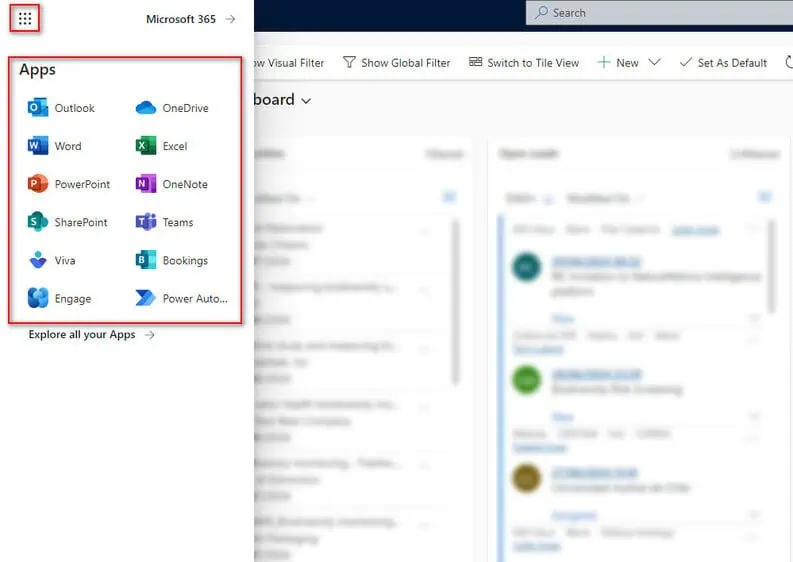Viewport: 793px width, 562px height.
Task: Click the arrow beside Explore all your Apps
Action: pos(150,334)
